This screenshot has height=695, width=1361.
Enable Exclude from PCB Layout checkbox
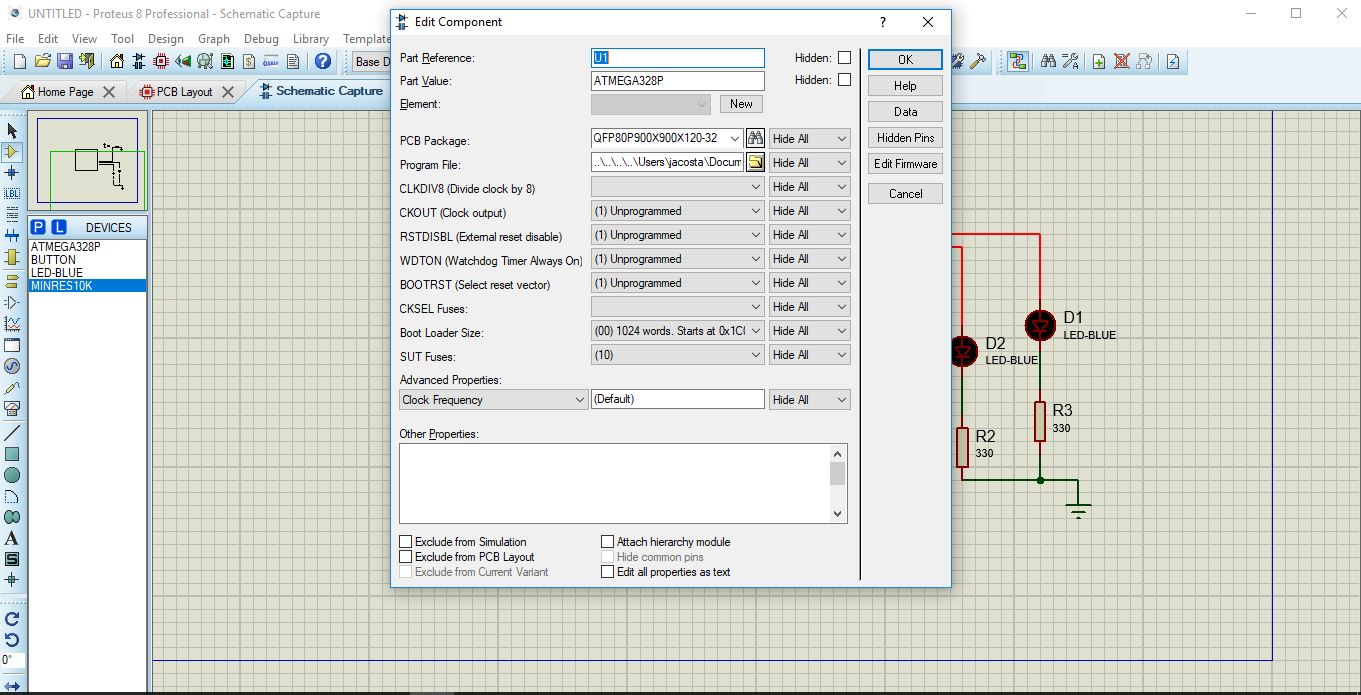[x=406, y=557]
